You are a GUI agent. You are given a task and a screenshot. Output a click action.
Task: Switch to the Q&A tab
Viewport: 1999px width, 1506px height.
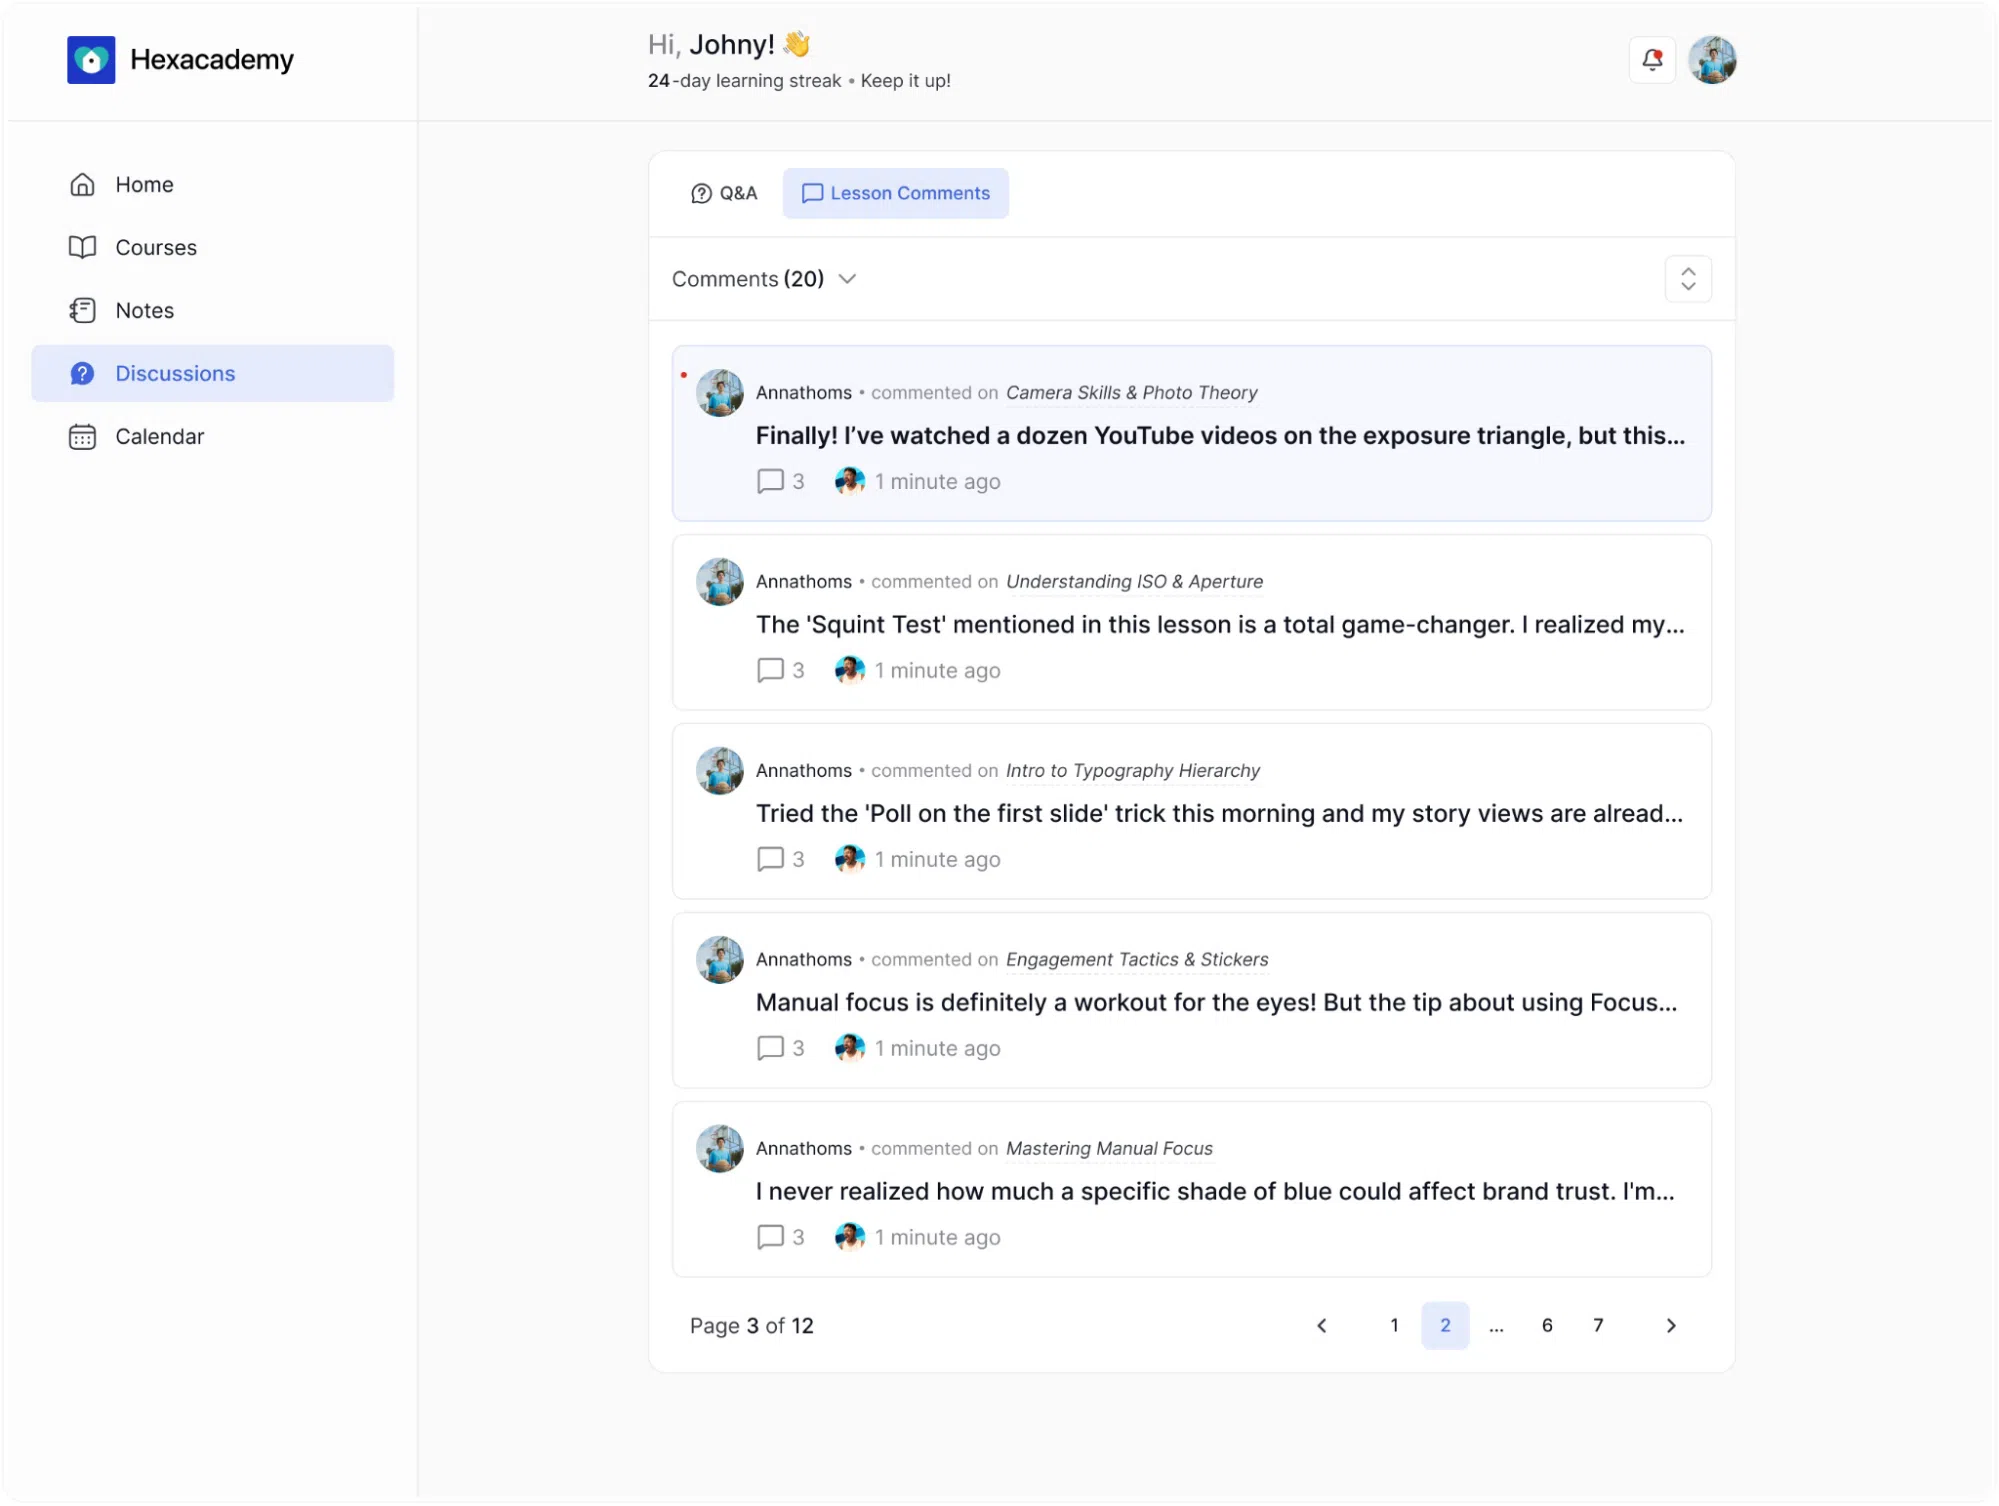724,194
